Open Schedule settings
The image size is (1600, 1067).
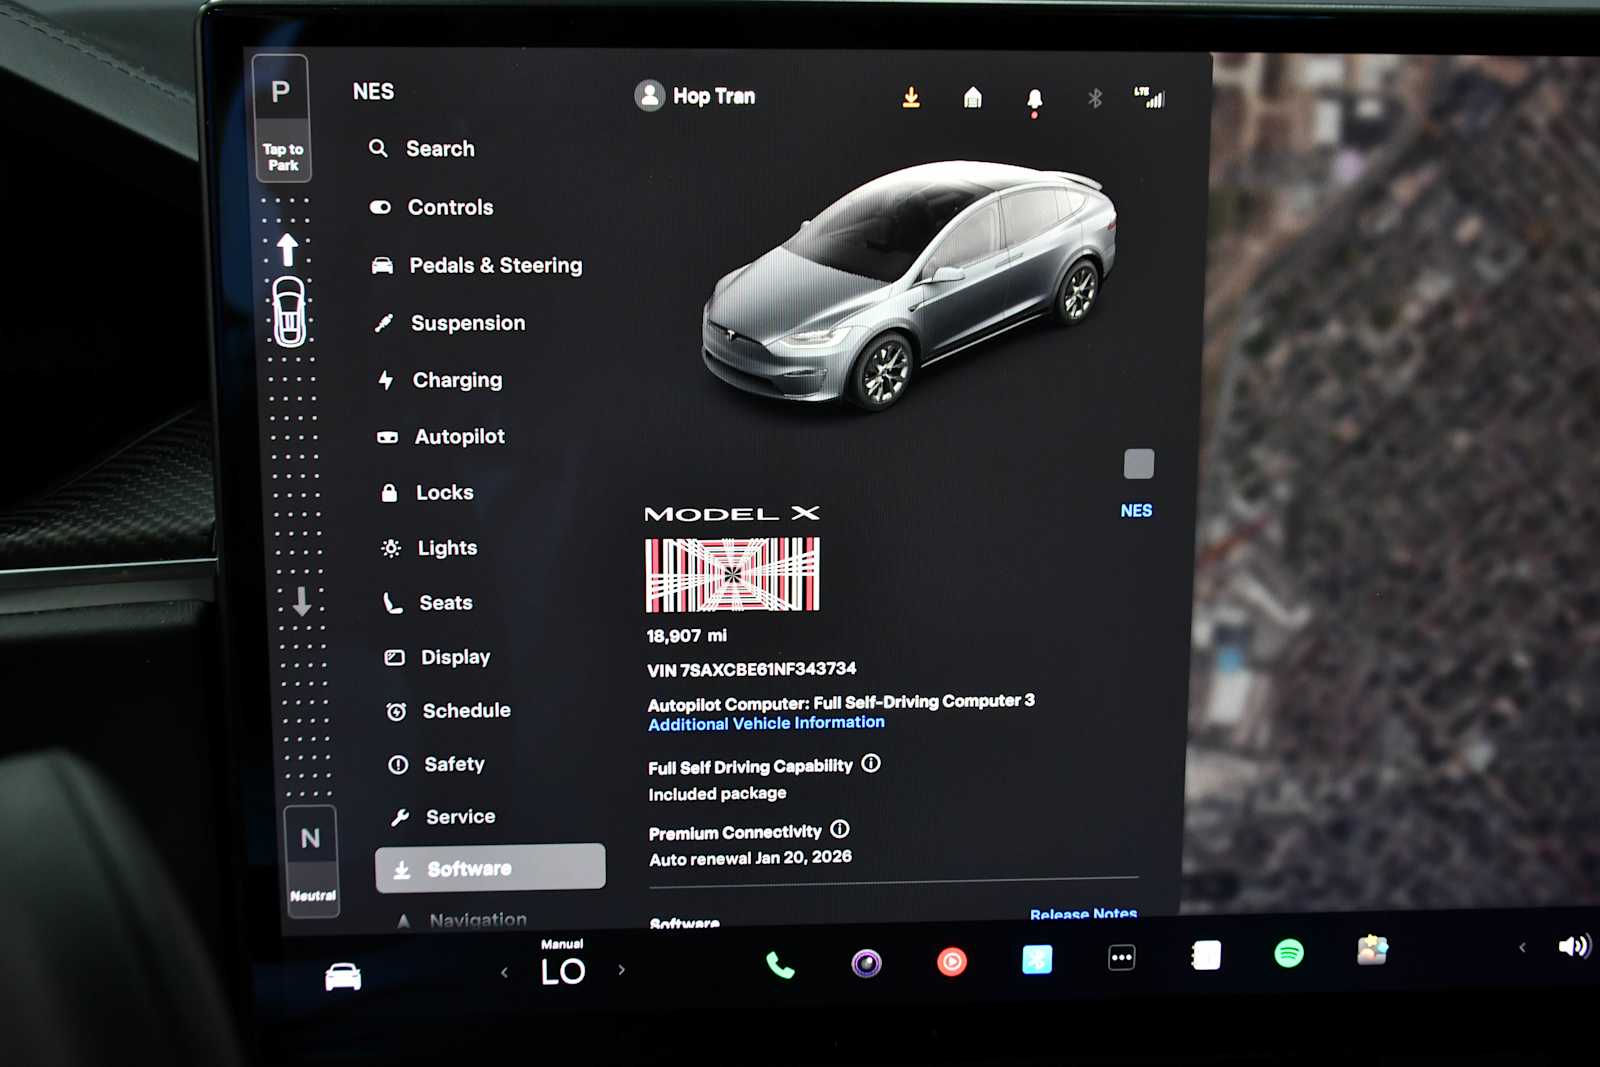coord(448,711)
